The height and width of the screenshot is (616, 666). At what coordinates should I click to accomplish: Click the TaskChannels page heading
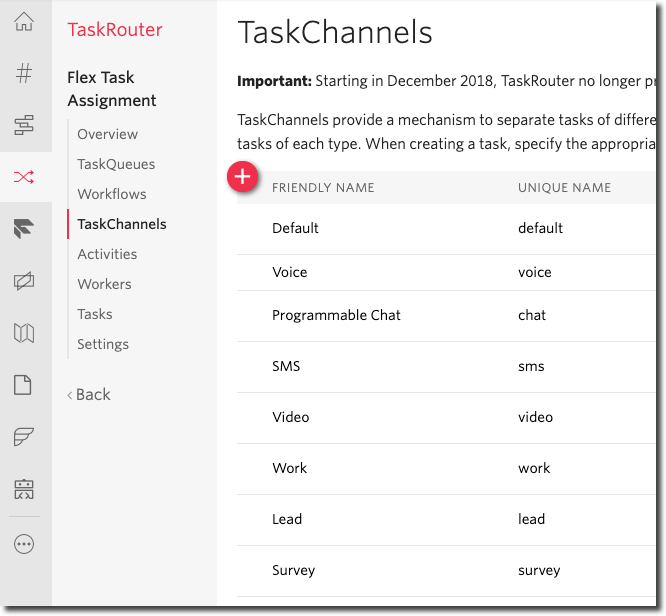click(x=335, y=33)
